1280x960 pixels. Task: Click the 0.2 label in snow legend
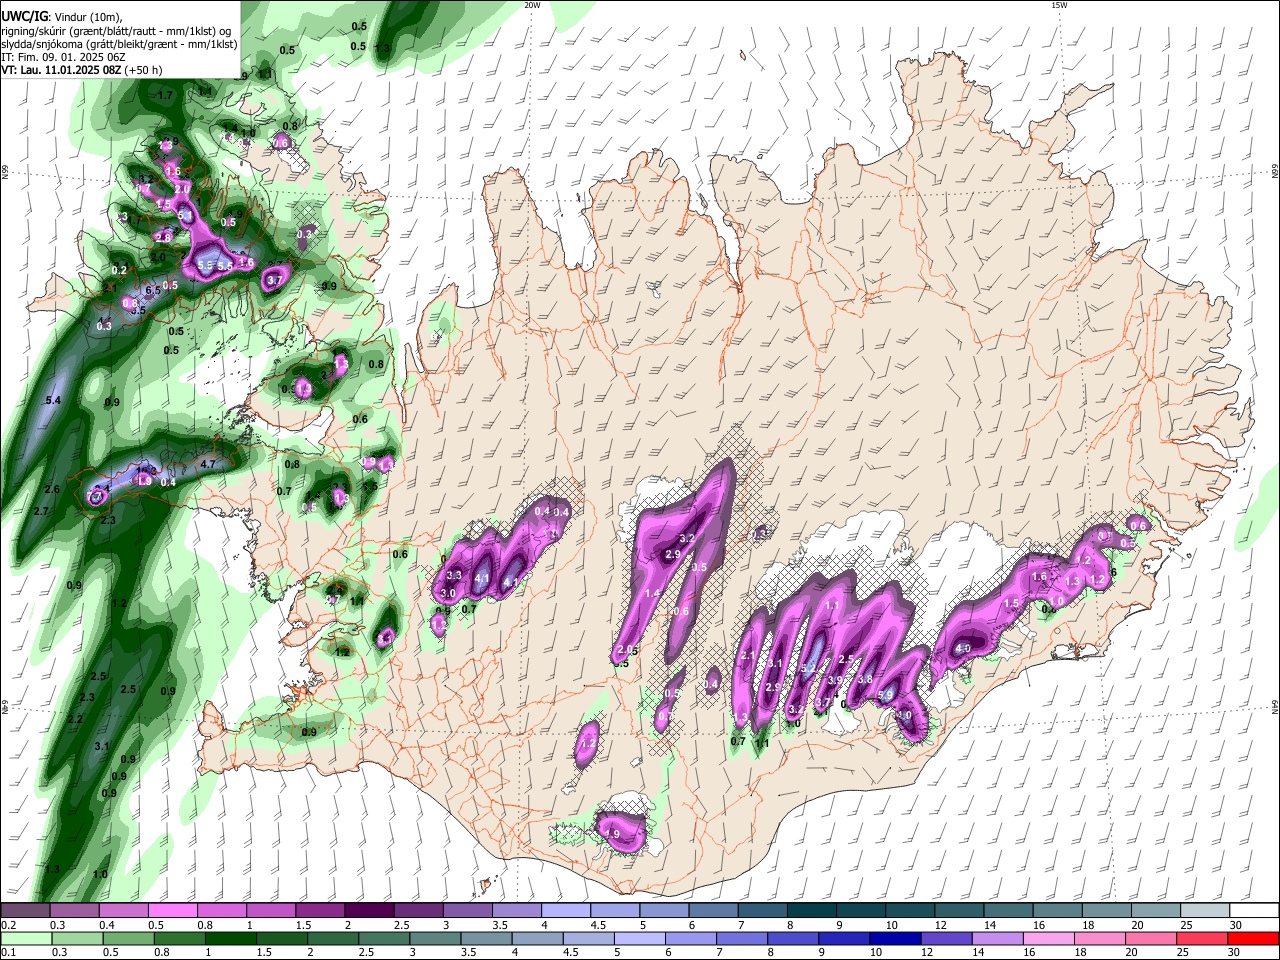point(8,925)
